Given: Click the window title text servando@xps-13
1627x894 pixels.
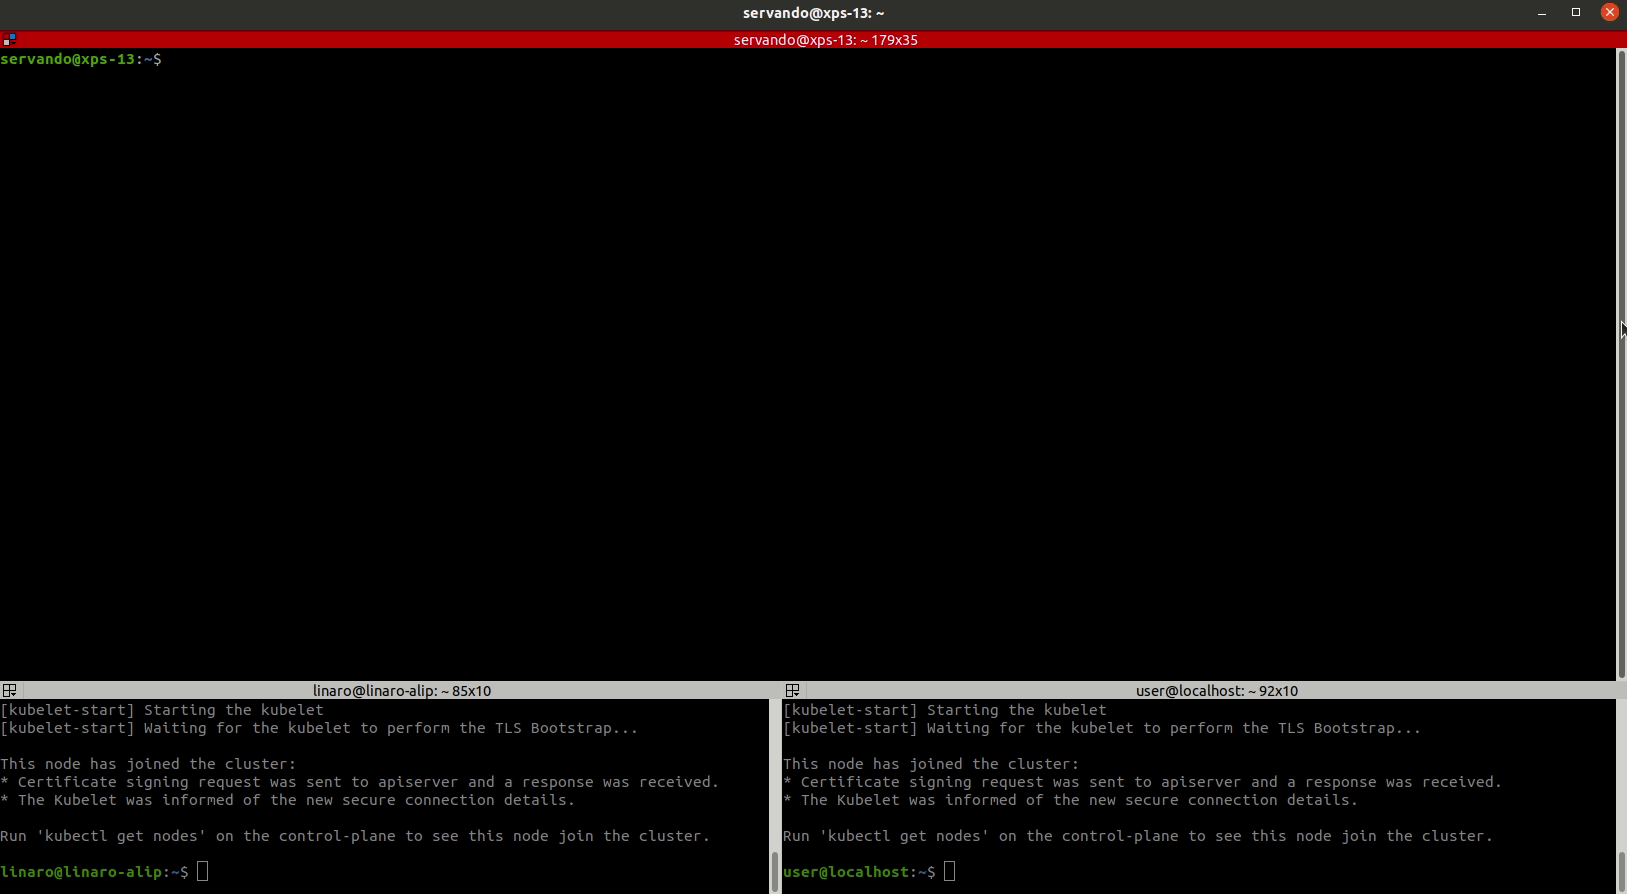Looking at the screenshot, I should click(x=813, y=13).
